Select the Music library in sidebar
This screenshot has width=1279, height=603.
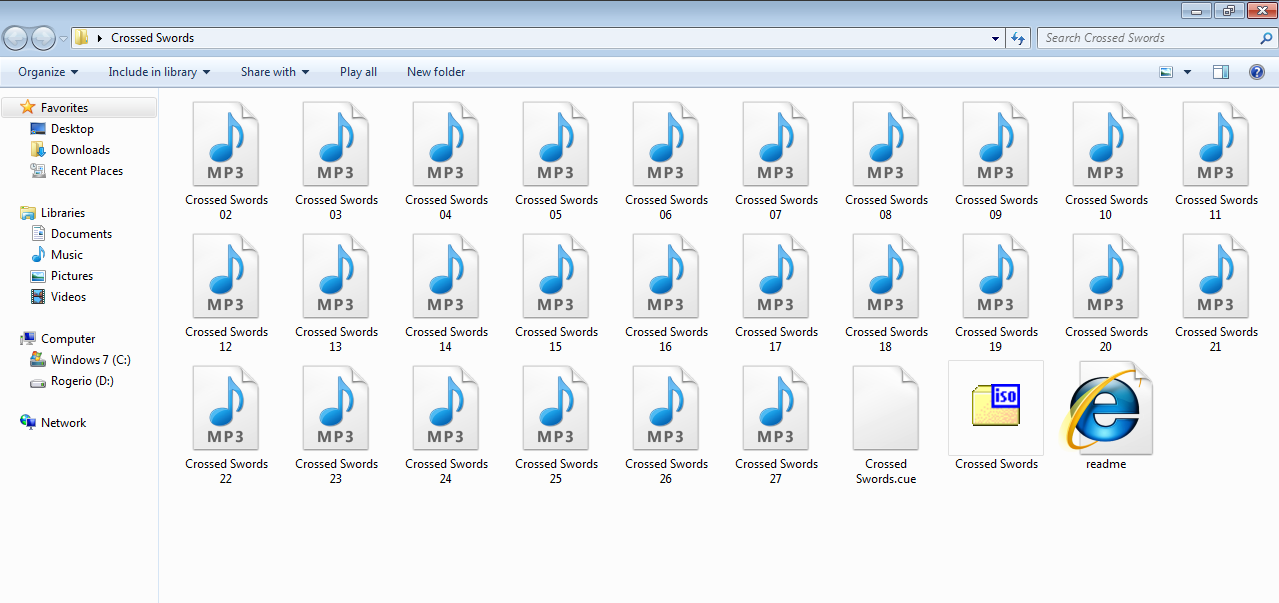[x=67, y=255]
